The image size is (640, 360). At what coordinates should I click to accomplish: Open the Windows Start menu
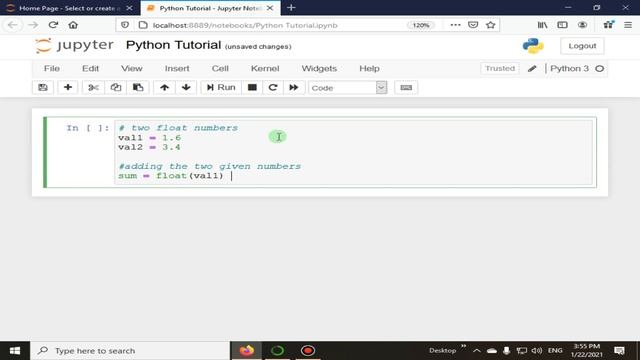click(15, 351)
